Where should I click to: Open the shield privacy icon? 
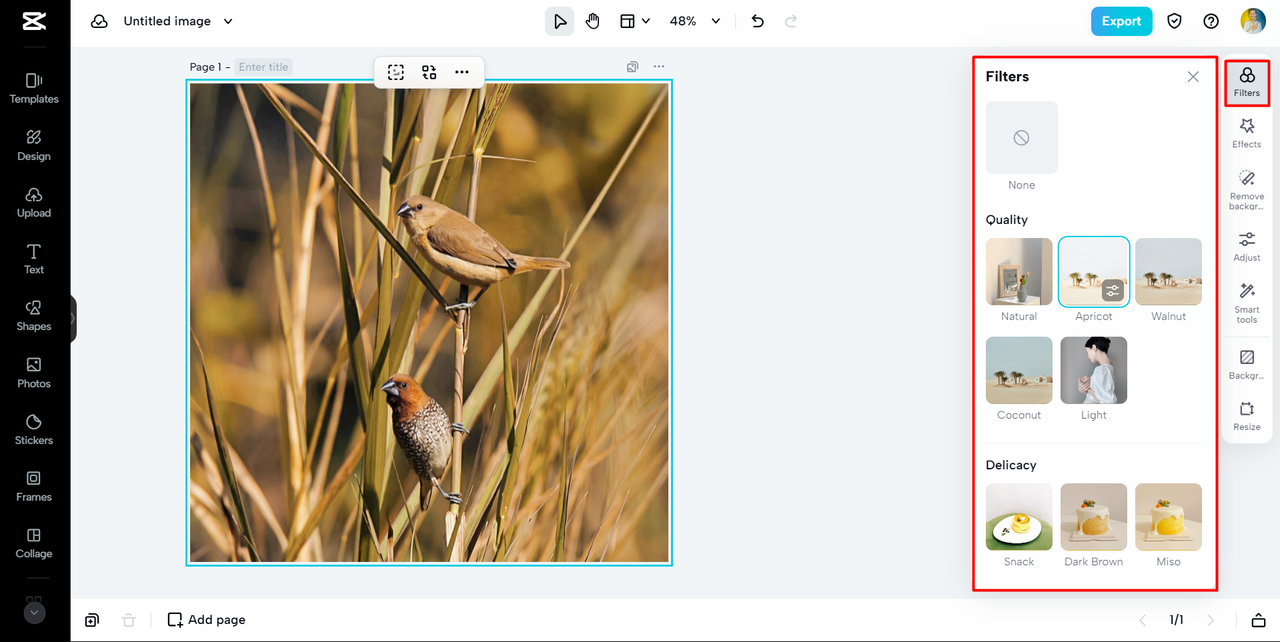pyautogui.click(x=1175, y=21)
